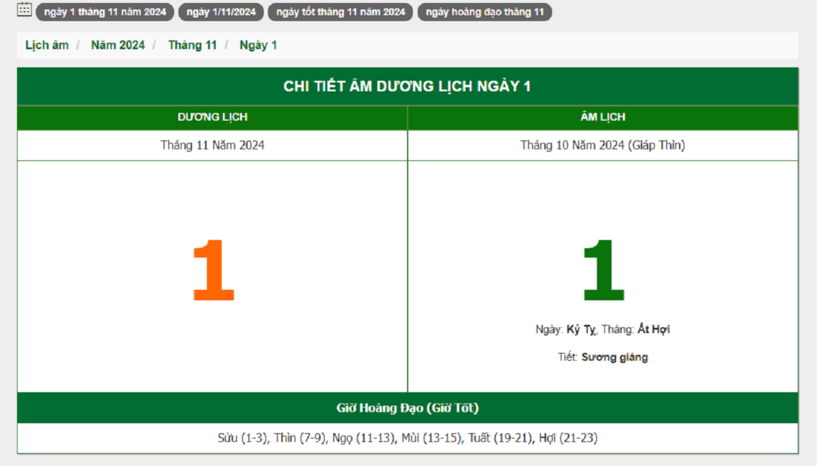Navigate to 'Tháng 11' breadcrumb link

tap(192, 45)
